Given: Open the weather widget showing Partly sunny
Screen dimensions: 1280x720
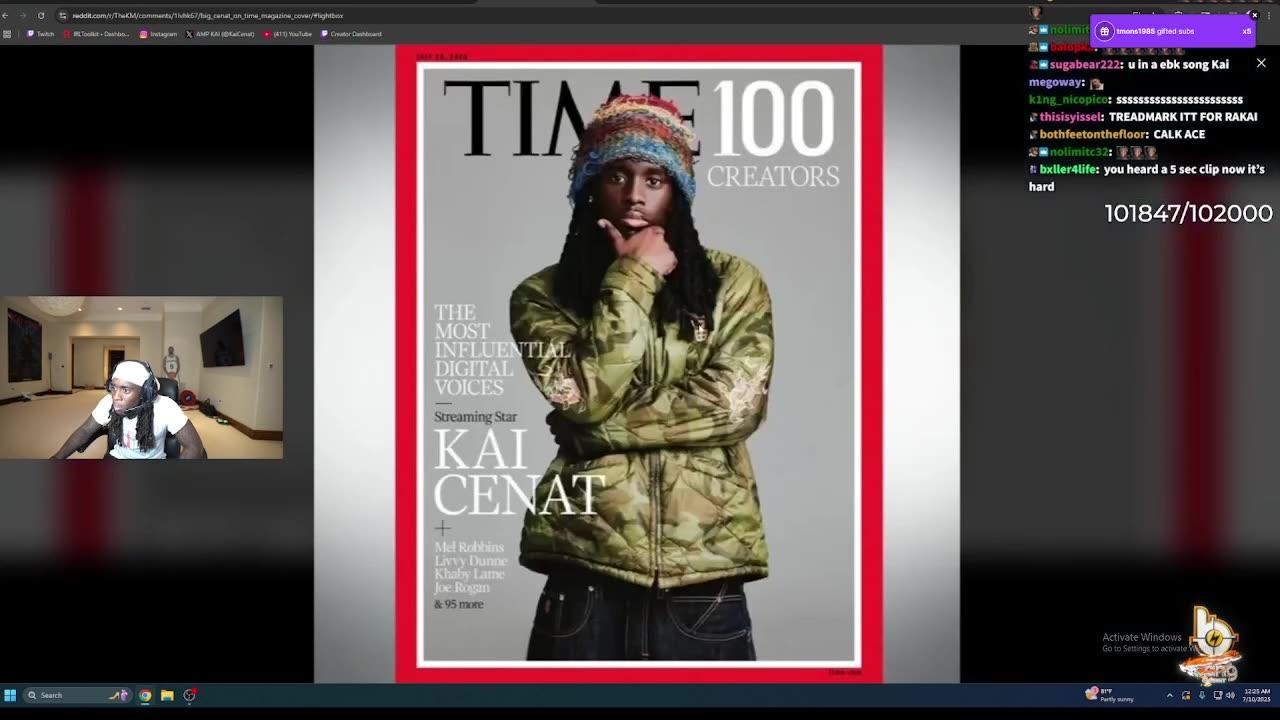Looking at the screenshot, I should click(1111, 695).
